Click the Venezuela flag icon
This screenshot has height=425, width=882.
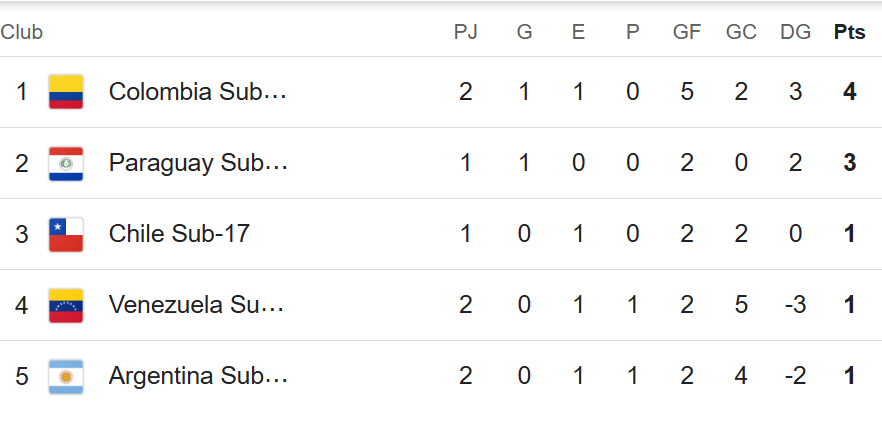pos(66,305)
